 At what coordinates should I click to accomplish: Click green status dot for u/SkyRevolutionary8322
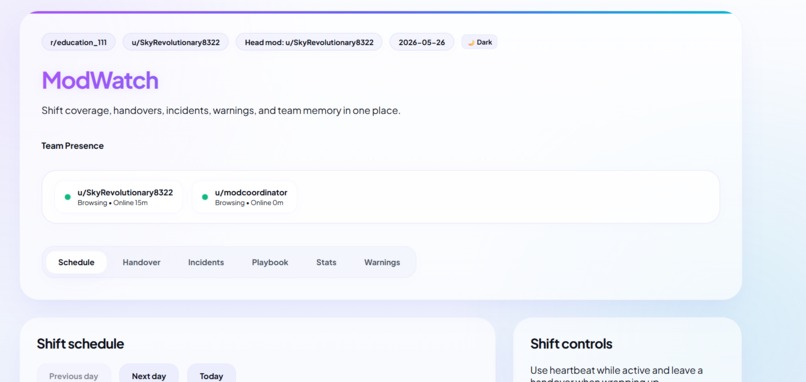(x=67, y=197)
